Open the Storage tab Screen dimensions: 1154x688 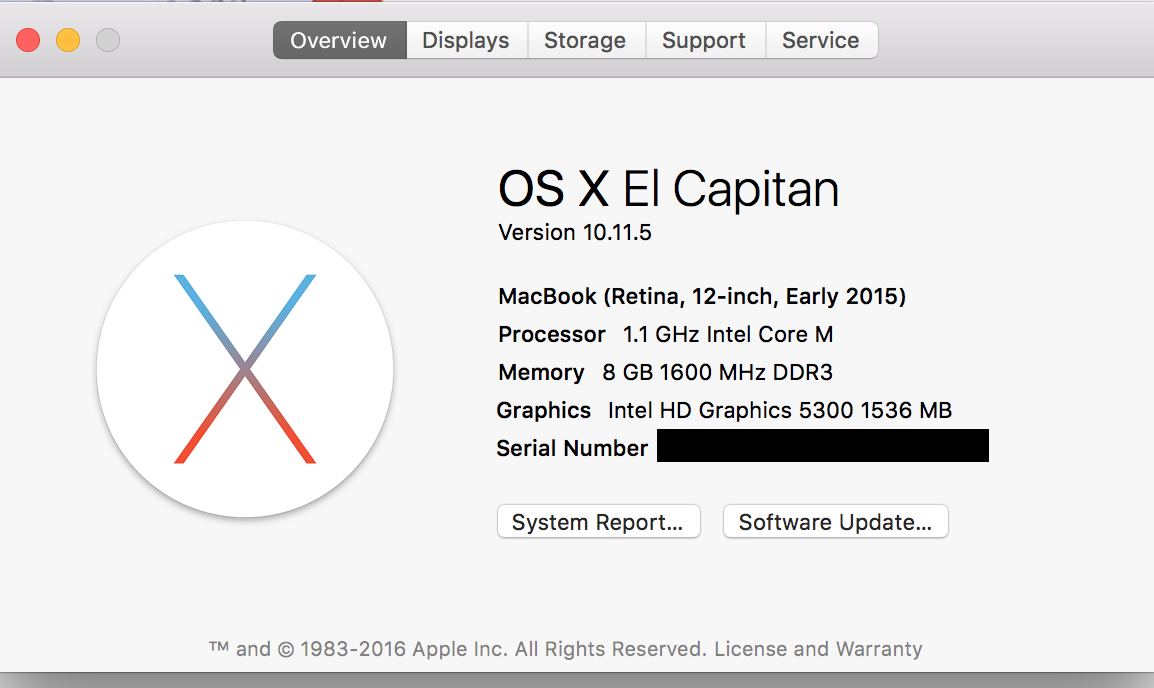585,41
